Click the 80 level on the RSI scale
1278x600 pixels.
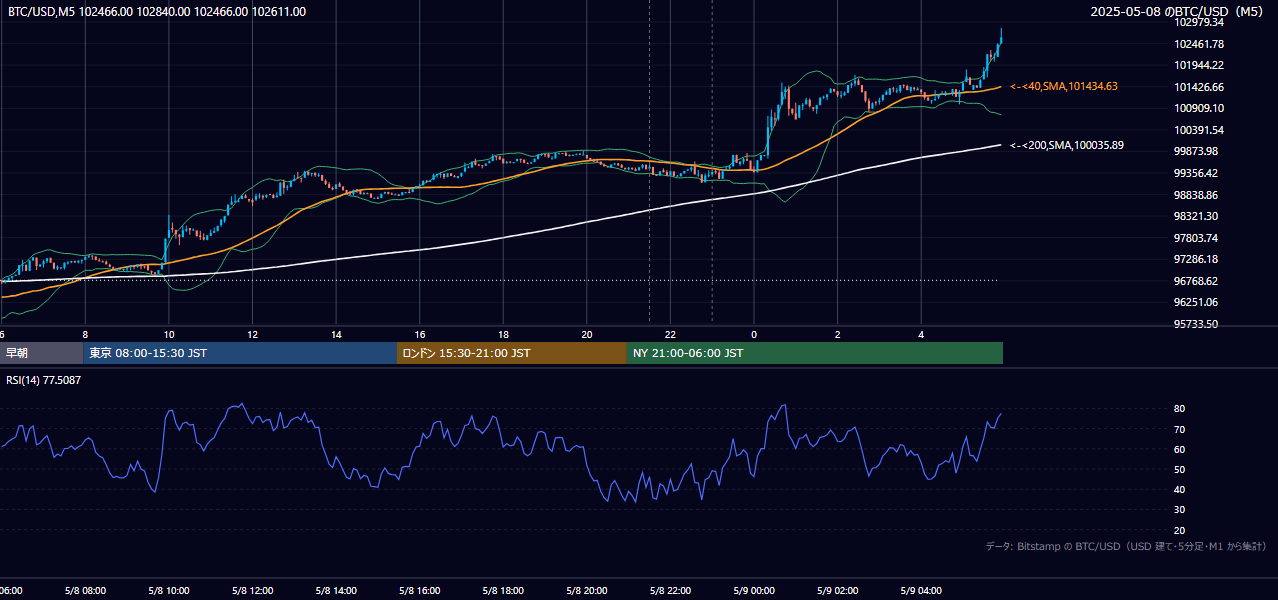pyautogui.click(x=1180, y=409)
